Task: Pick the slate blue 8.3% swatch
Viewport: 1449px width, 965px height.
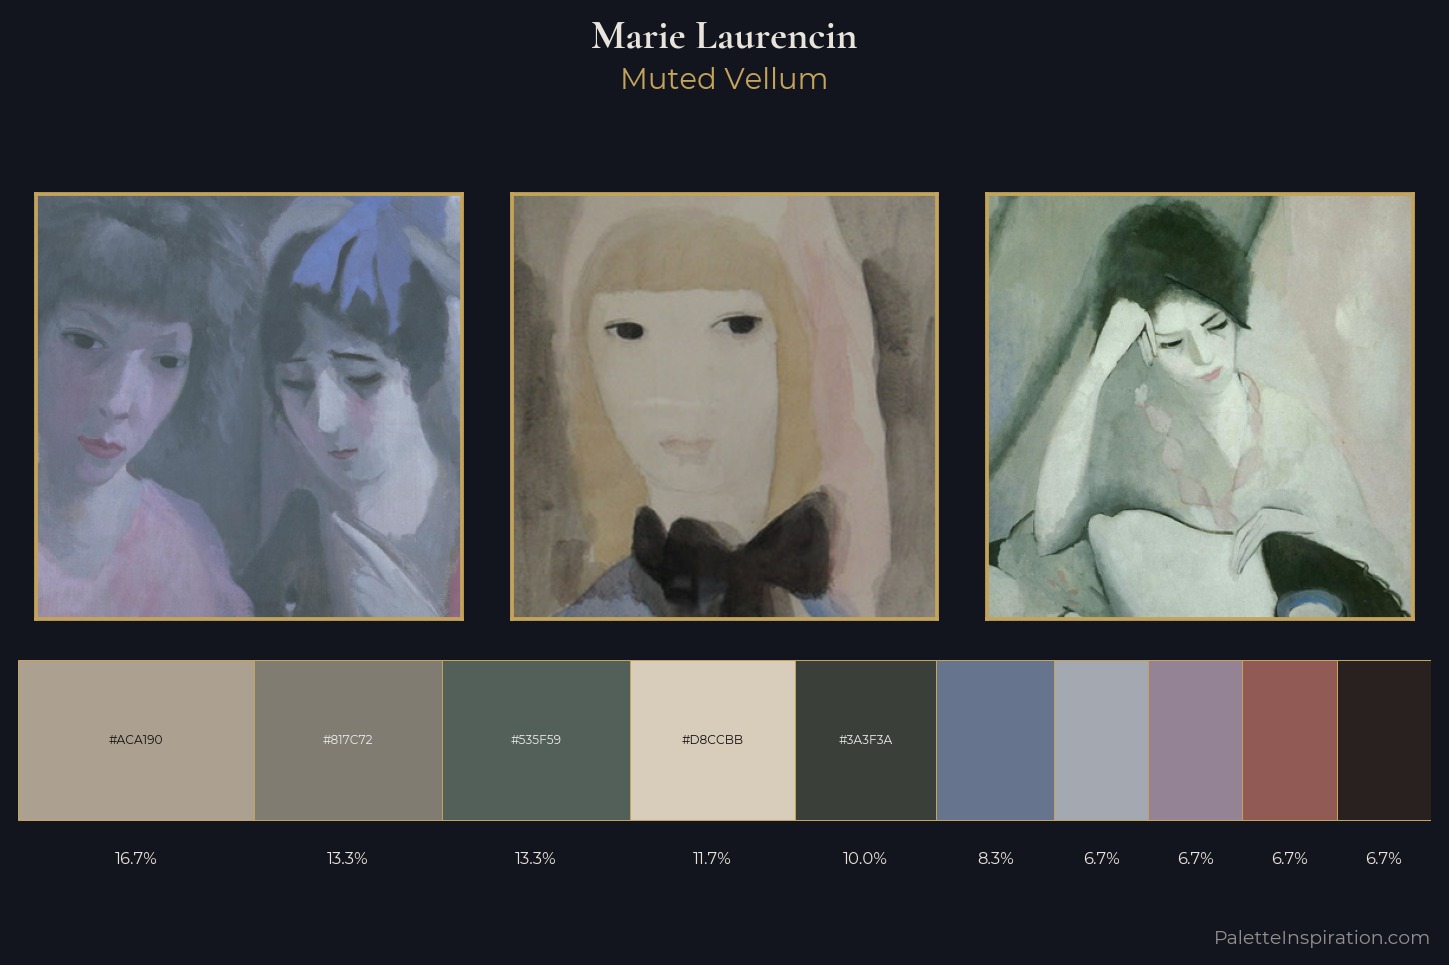Action: click(995, 740)
